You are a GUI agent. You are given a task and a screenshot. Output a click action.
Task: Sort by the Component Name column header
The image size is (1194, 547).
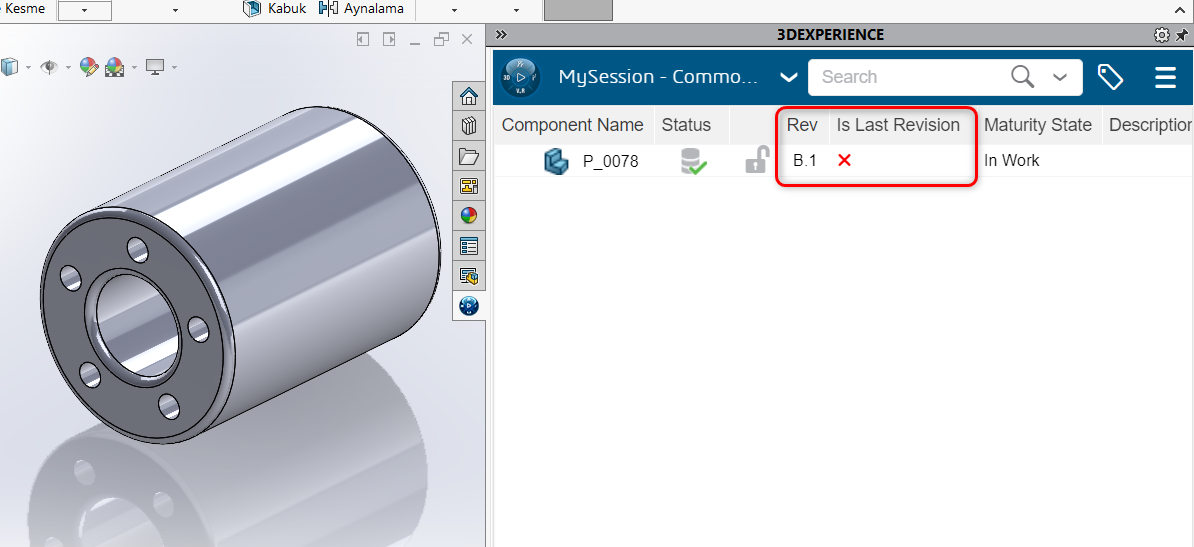pyautogui.click(x=573, y=125)
